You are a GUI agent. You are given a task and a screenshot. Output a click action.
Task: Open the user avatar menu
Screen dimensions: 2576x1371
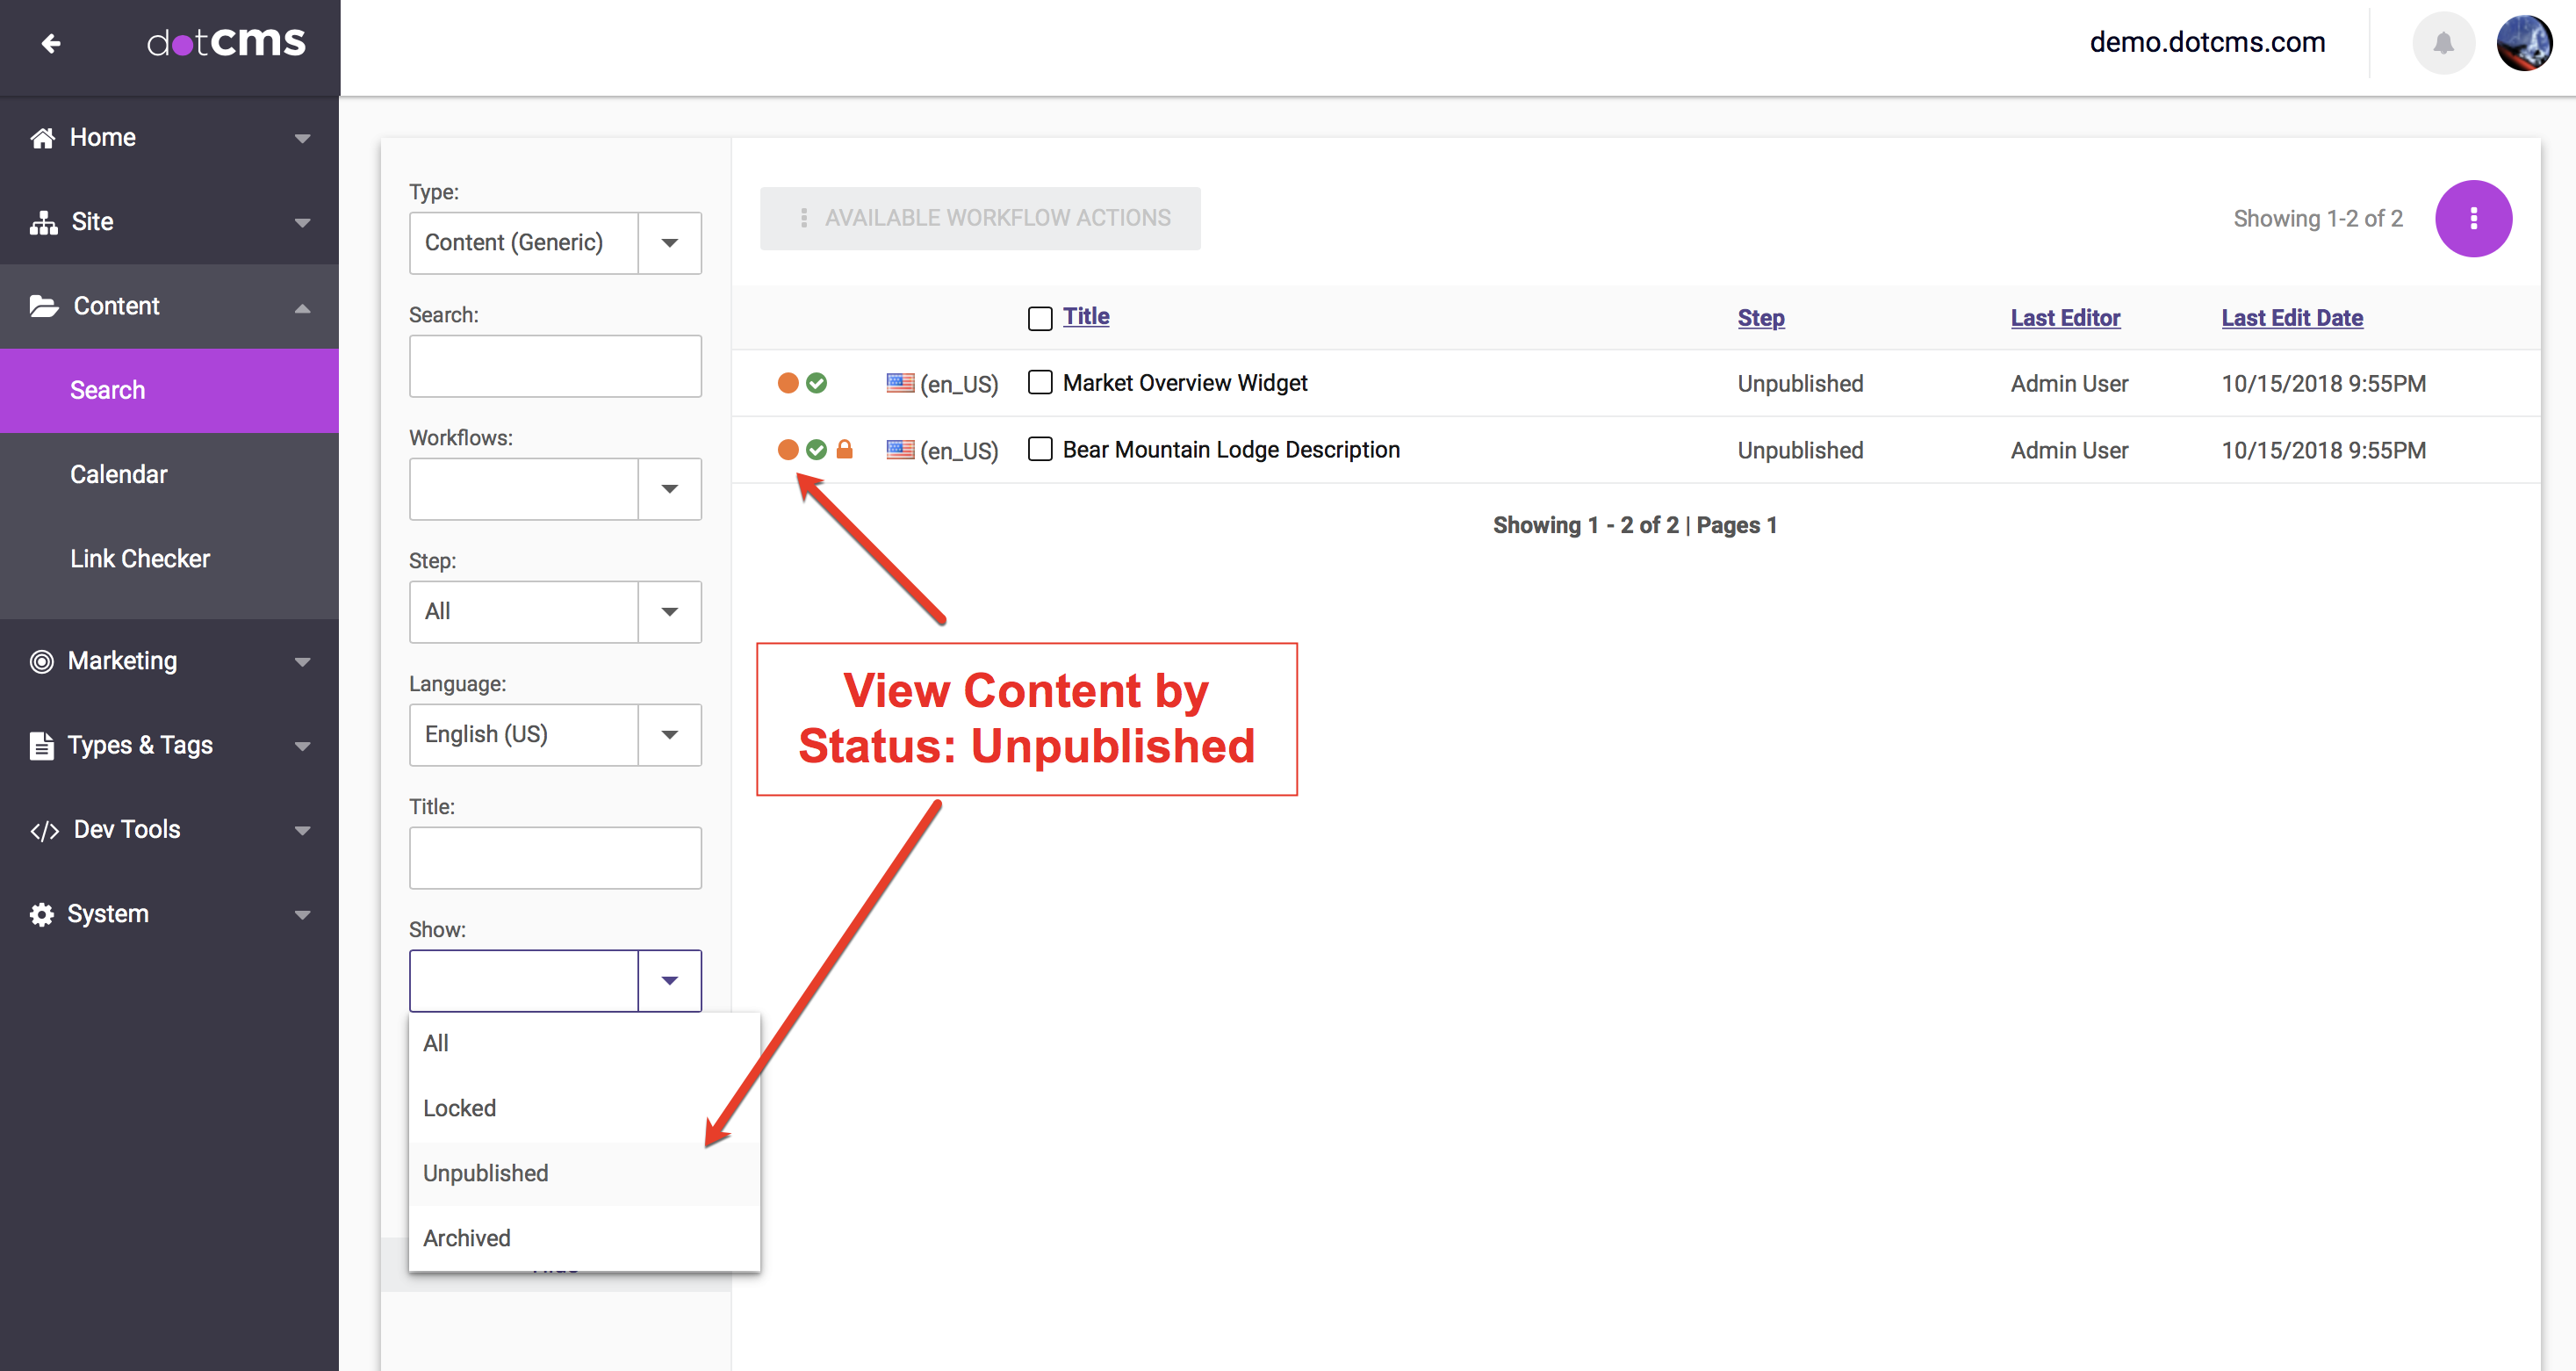pos(2523,43)
